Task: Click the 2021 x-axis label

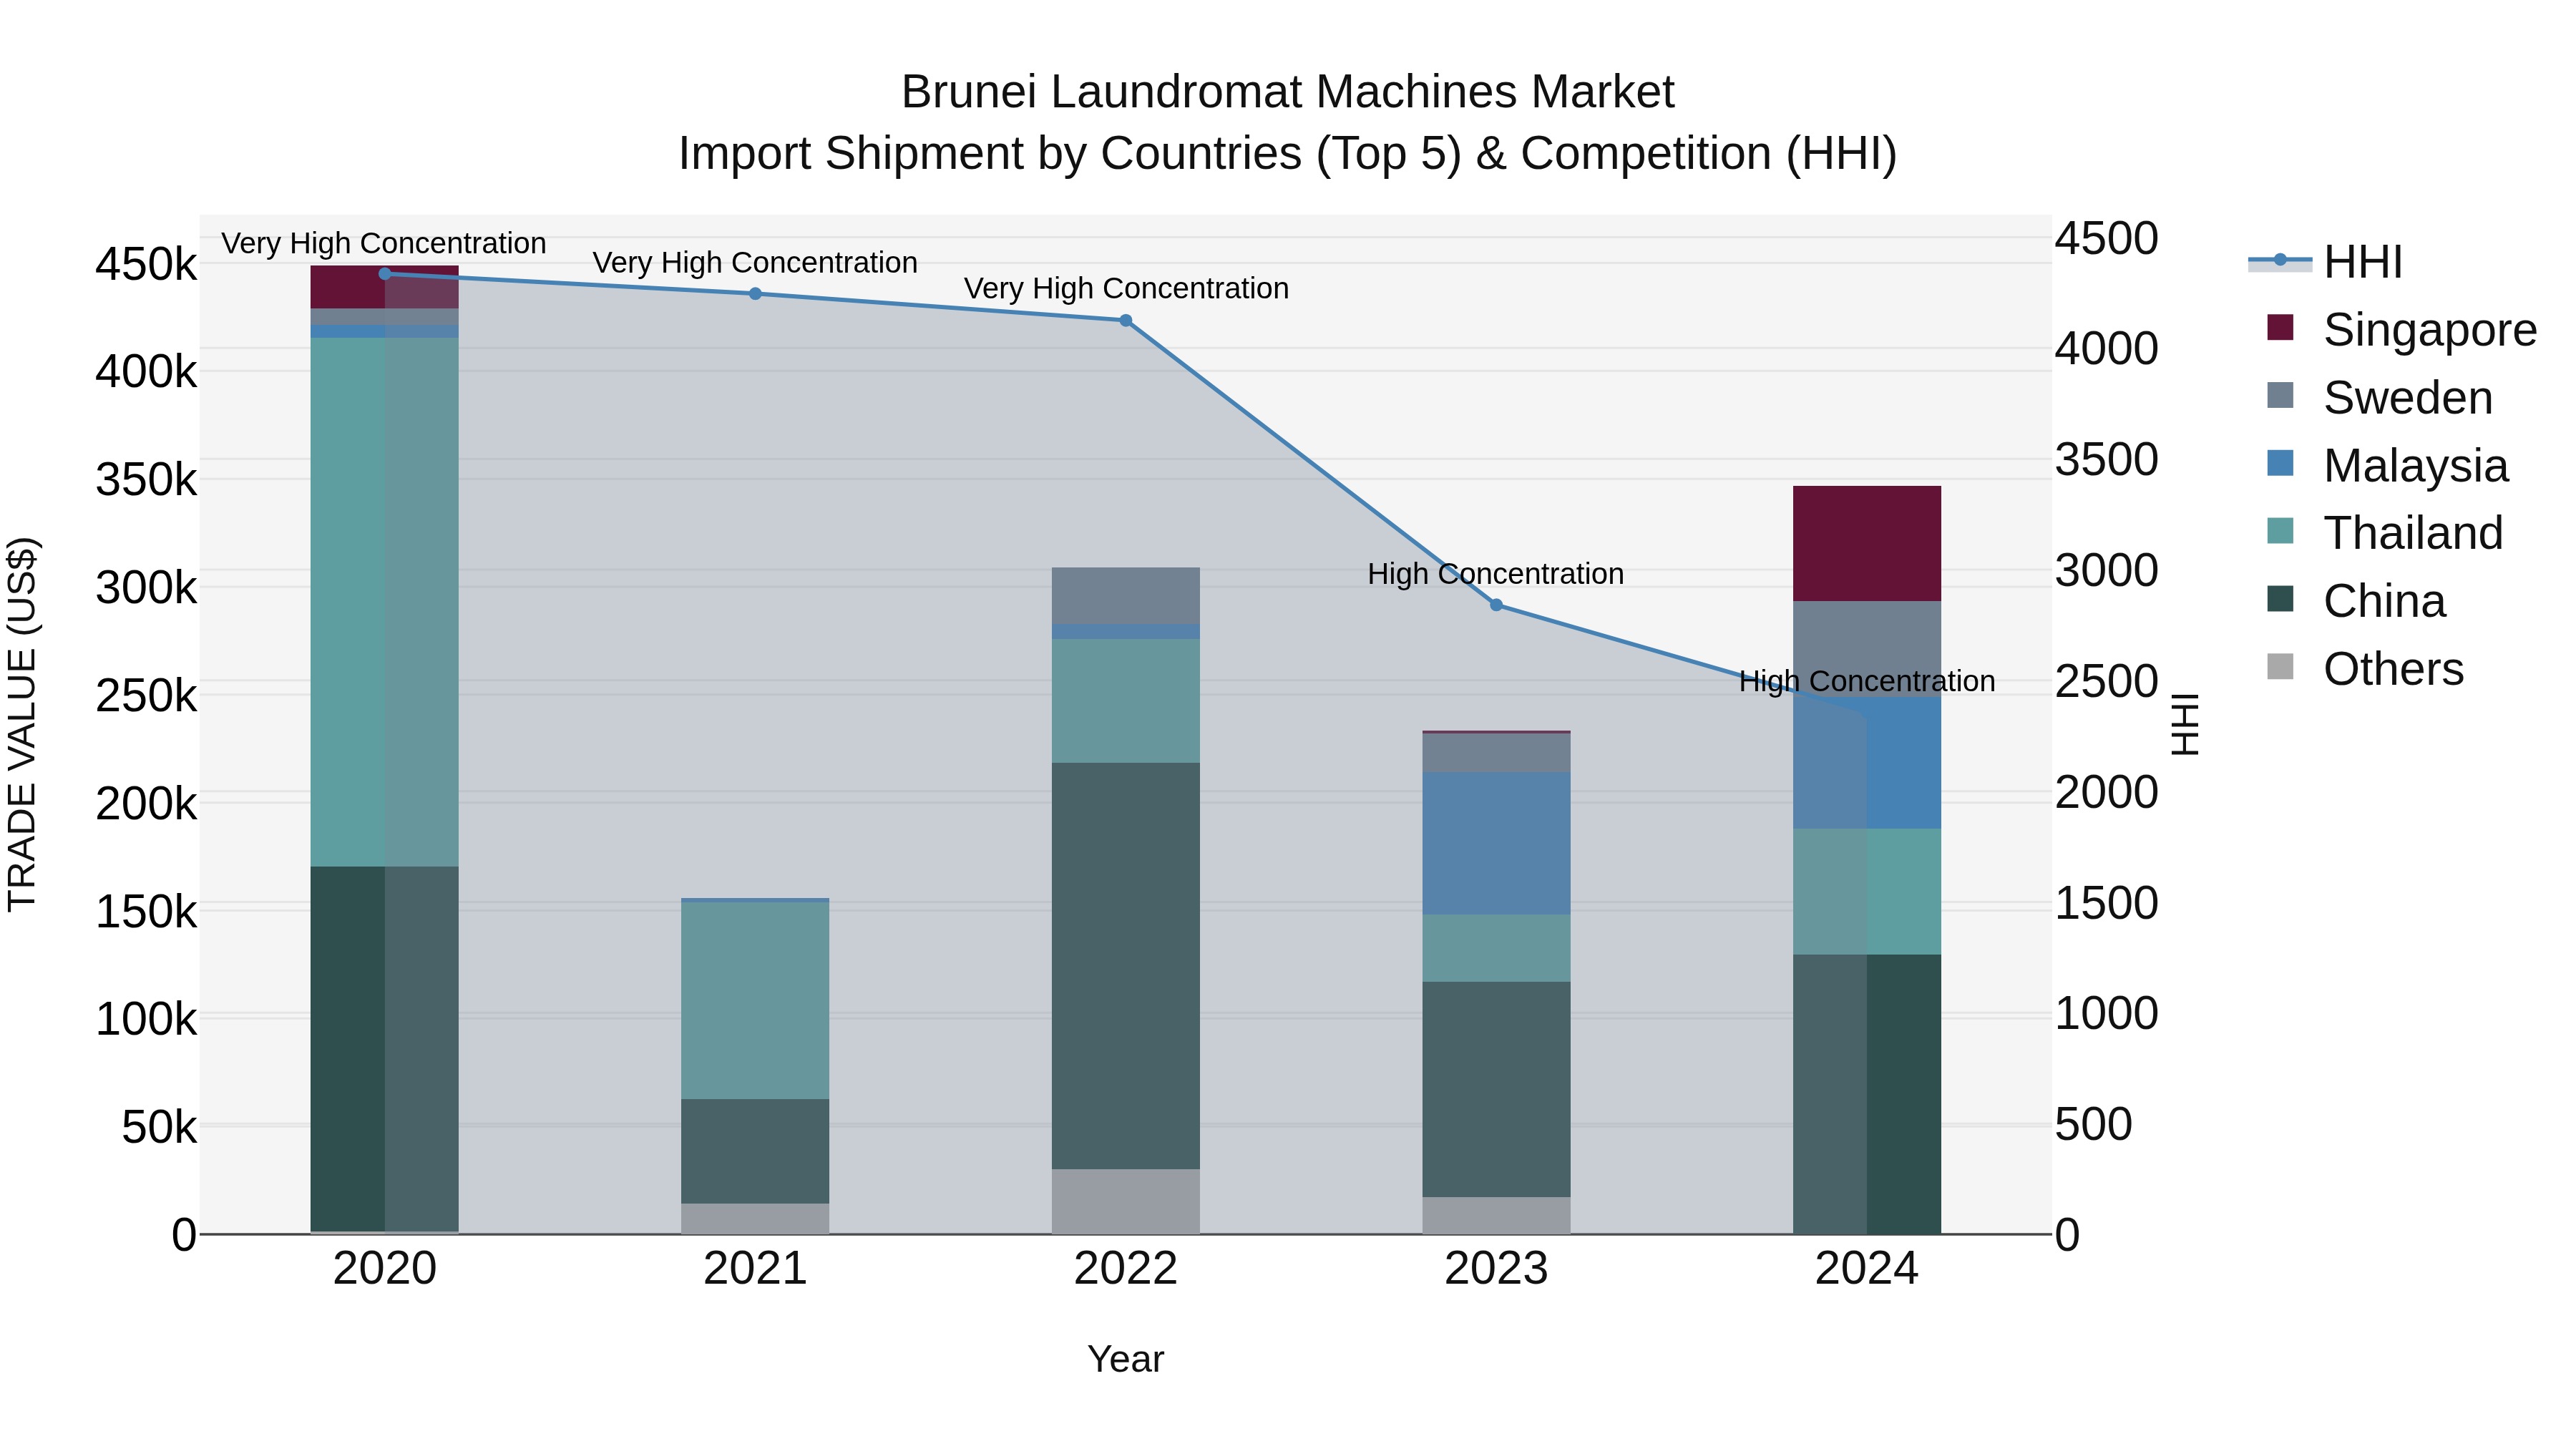Action: pyautogui.click(x=755, y=1269)
